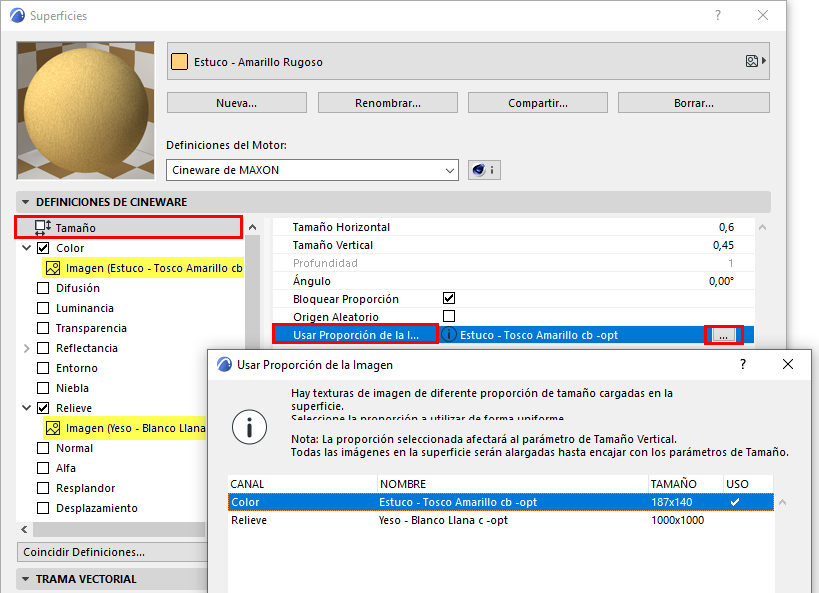Uncheck Bloquear Proporción checkbox
Viewport: 819px width, 593px height.
click(449, 298)
